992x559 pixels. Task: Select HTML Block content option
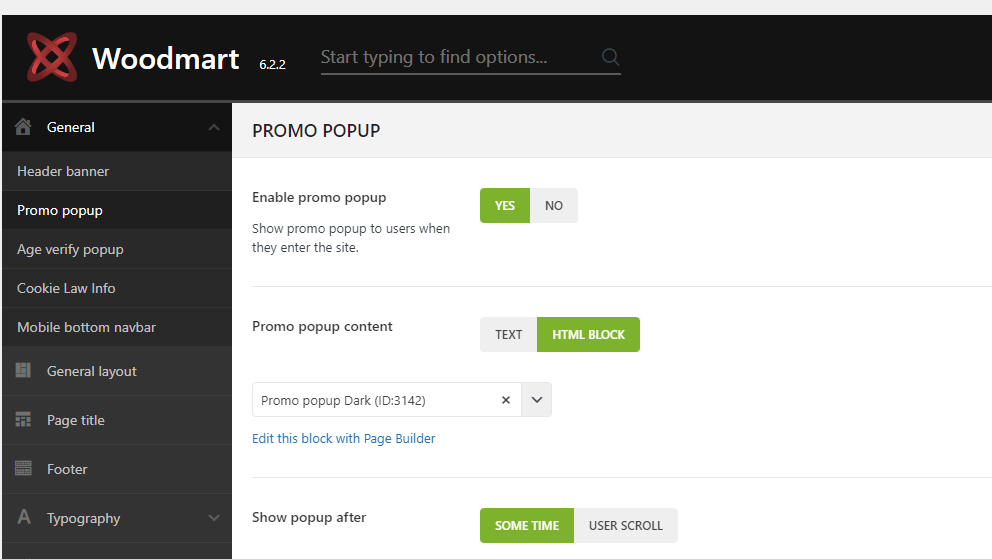click(x=588, y=335)
